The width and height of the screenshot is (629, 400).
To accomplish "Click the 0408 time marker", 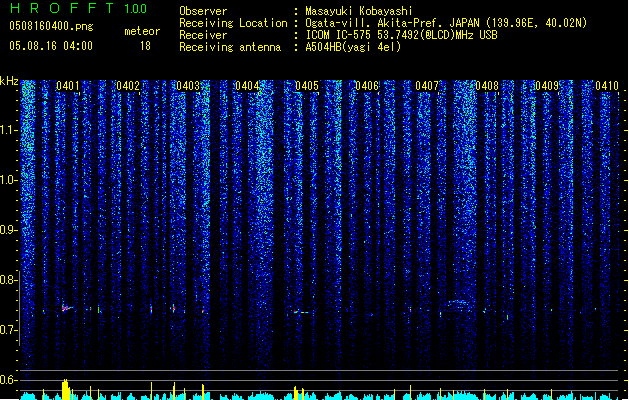I will click(x=487, y=85).
